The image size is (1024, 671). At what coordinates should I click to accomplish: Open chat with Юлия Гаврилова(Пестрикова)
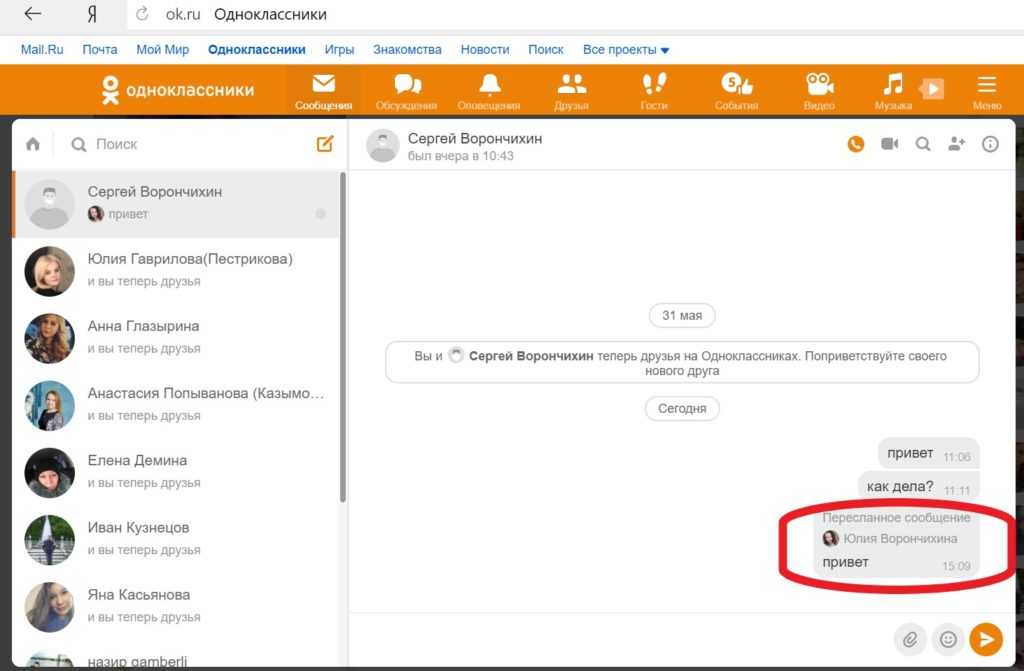176,270
